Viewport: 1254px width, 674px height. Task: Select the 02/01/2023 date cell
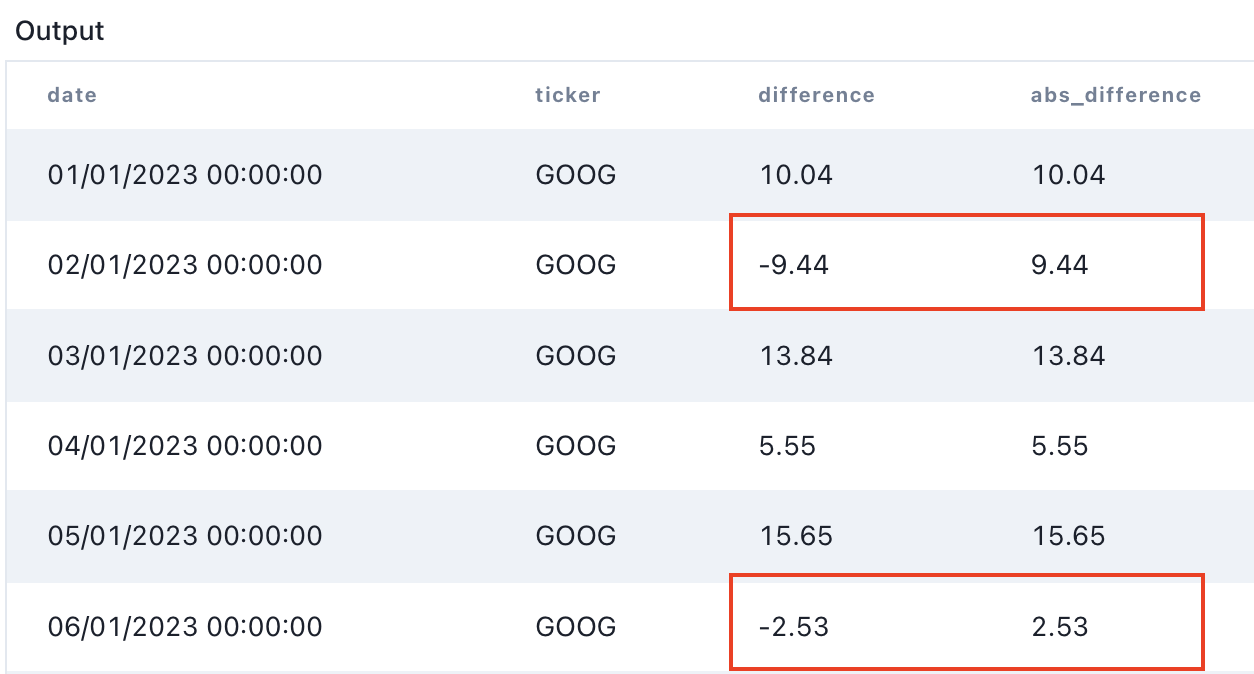coord(185,265)
